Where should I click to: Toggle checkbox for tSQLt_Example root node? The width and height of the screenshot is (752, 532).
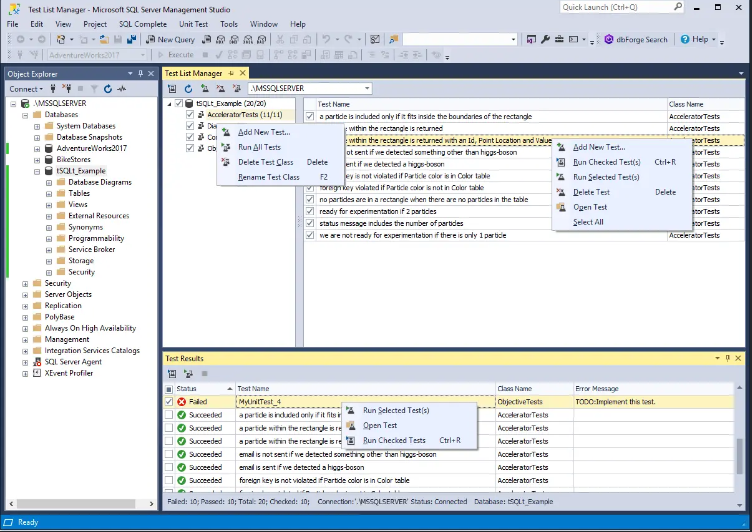click(179, 103)
